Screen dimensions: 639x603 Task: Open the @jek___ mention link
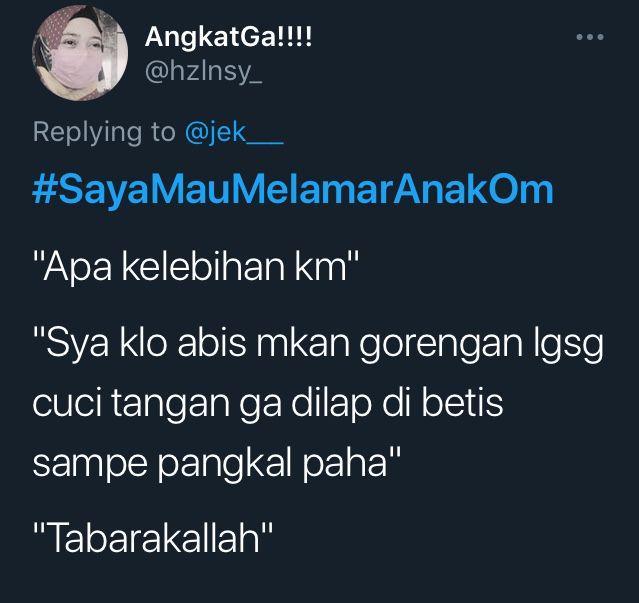[234, 132]
